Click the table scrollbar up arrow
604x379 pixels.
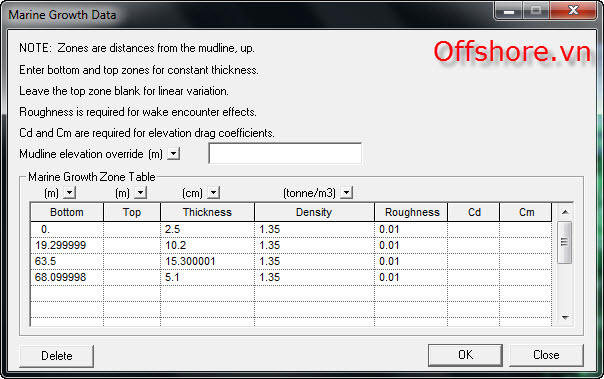point(565,212)
